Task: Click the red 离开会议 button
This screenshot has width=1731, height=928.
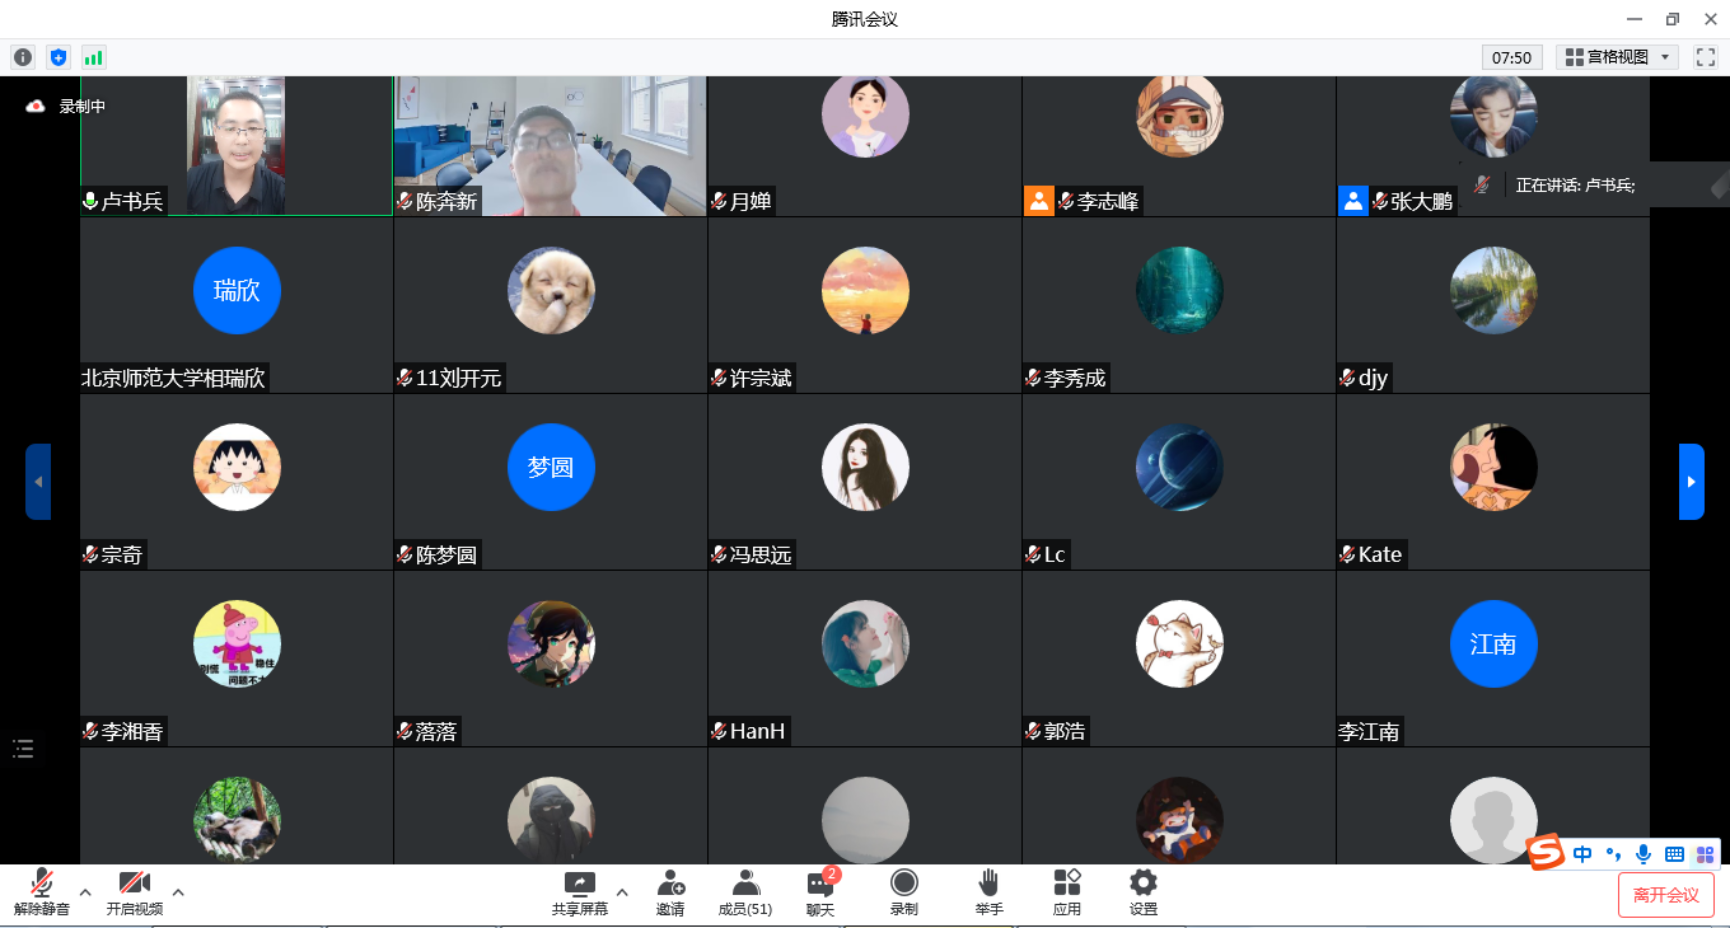Action: coord(1665,894)
